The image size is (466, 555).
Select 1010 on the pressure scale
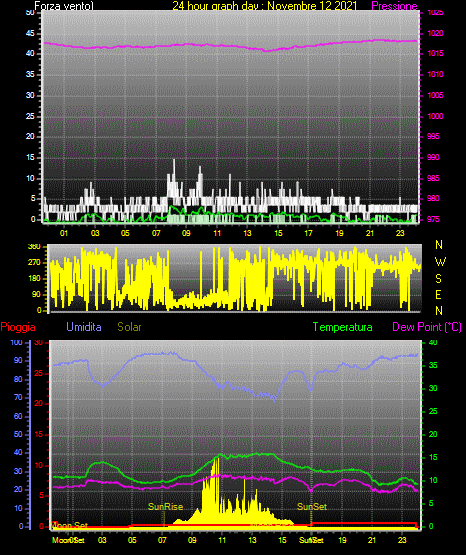coord(435,74)
